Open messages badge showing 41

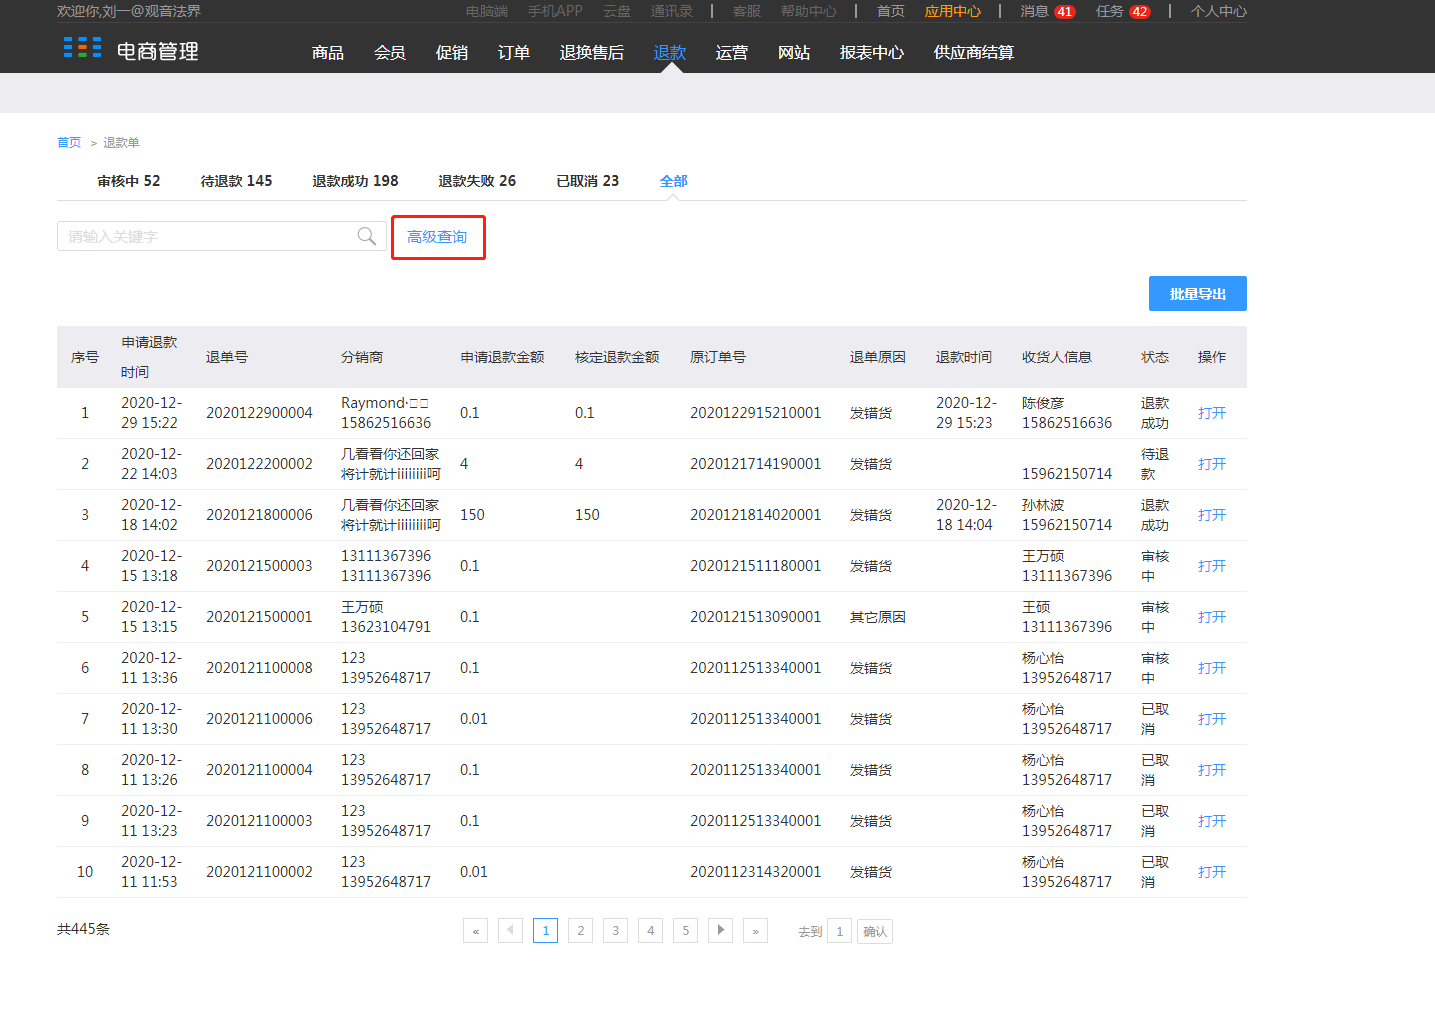1064,12
